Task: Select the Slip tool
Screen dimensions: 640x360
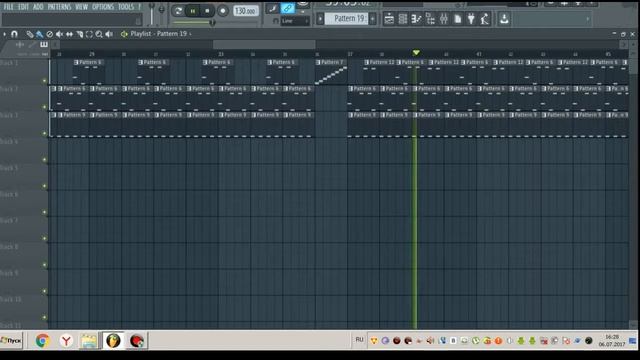Action: click(x=69, y=34)
